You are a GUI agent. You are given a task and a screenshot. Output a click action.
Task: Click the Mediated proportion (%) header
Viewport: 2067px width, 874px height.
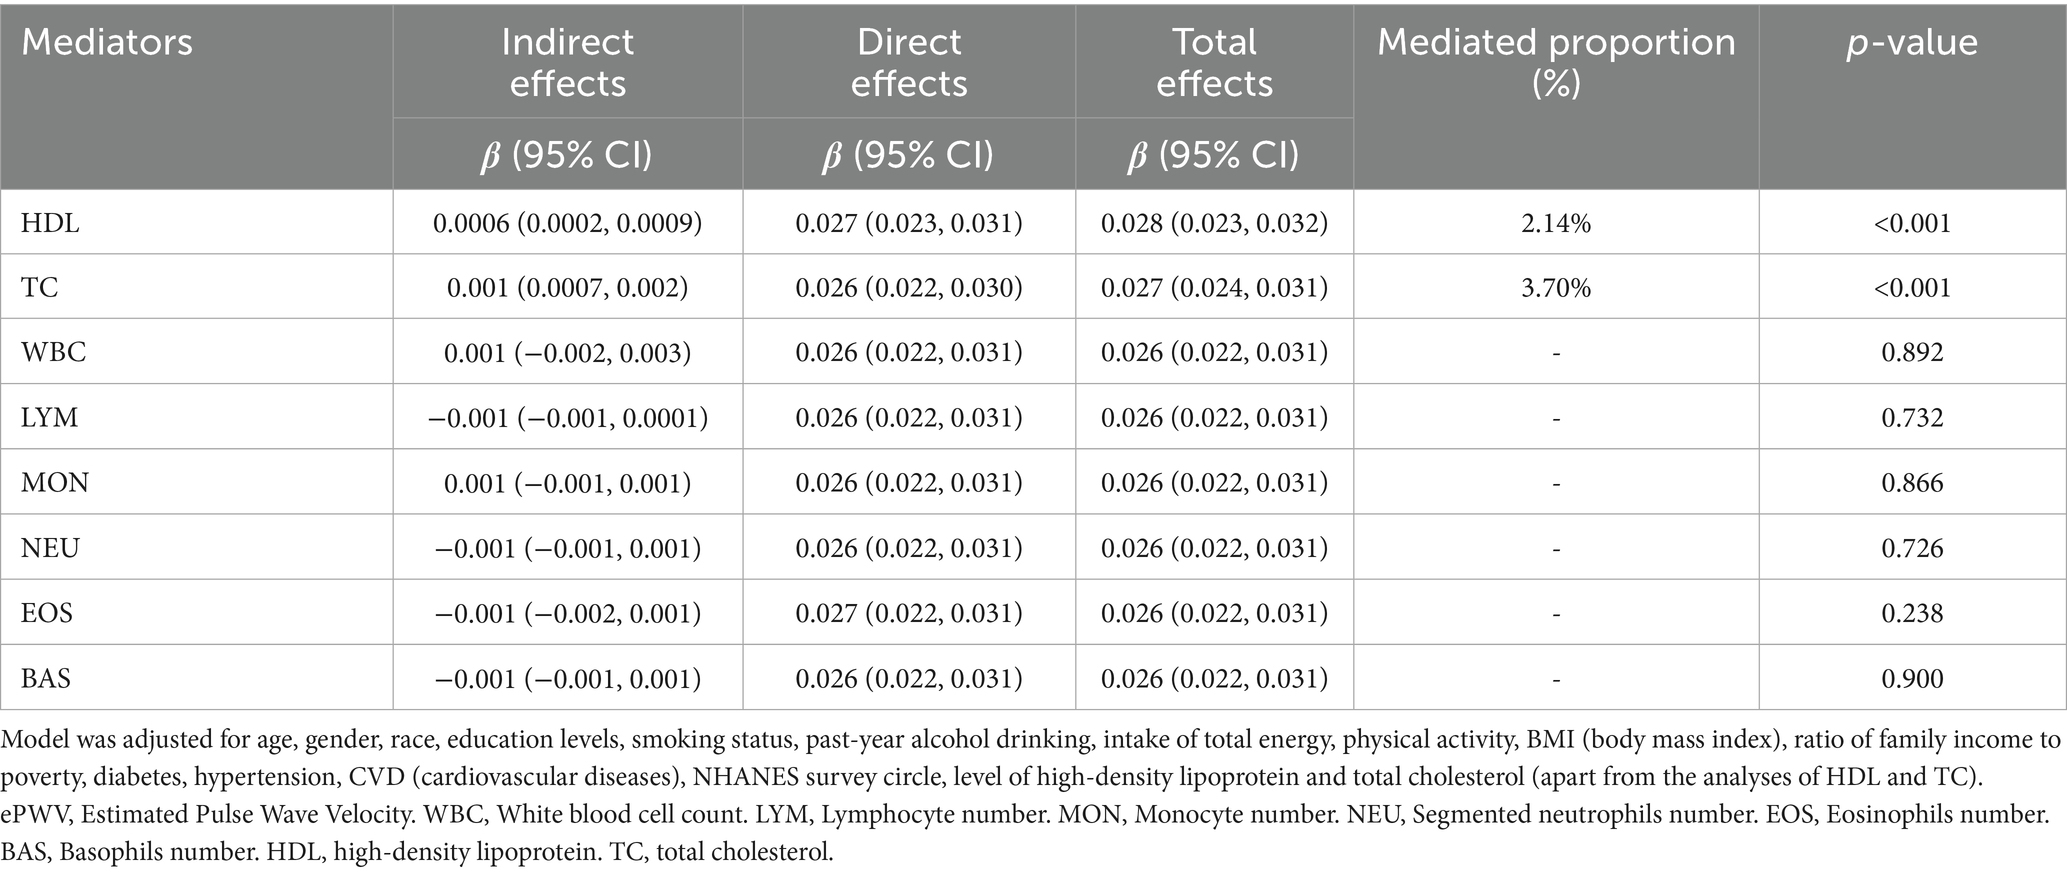[1556, 62]
